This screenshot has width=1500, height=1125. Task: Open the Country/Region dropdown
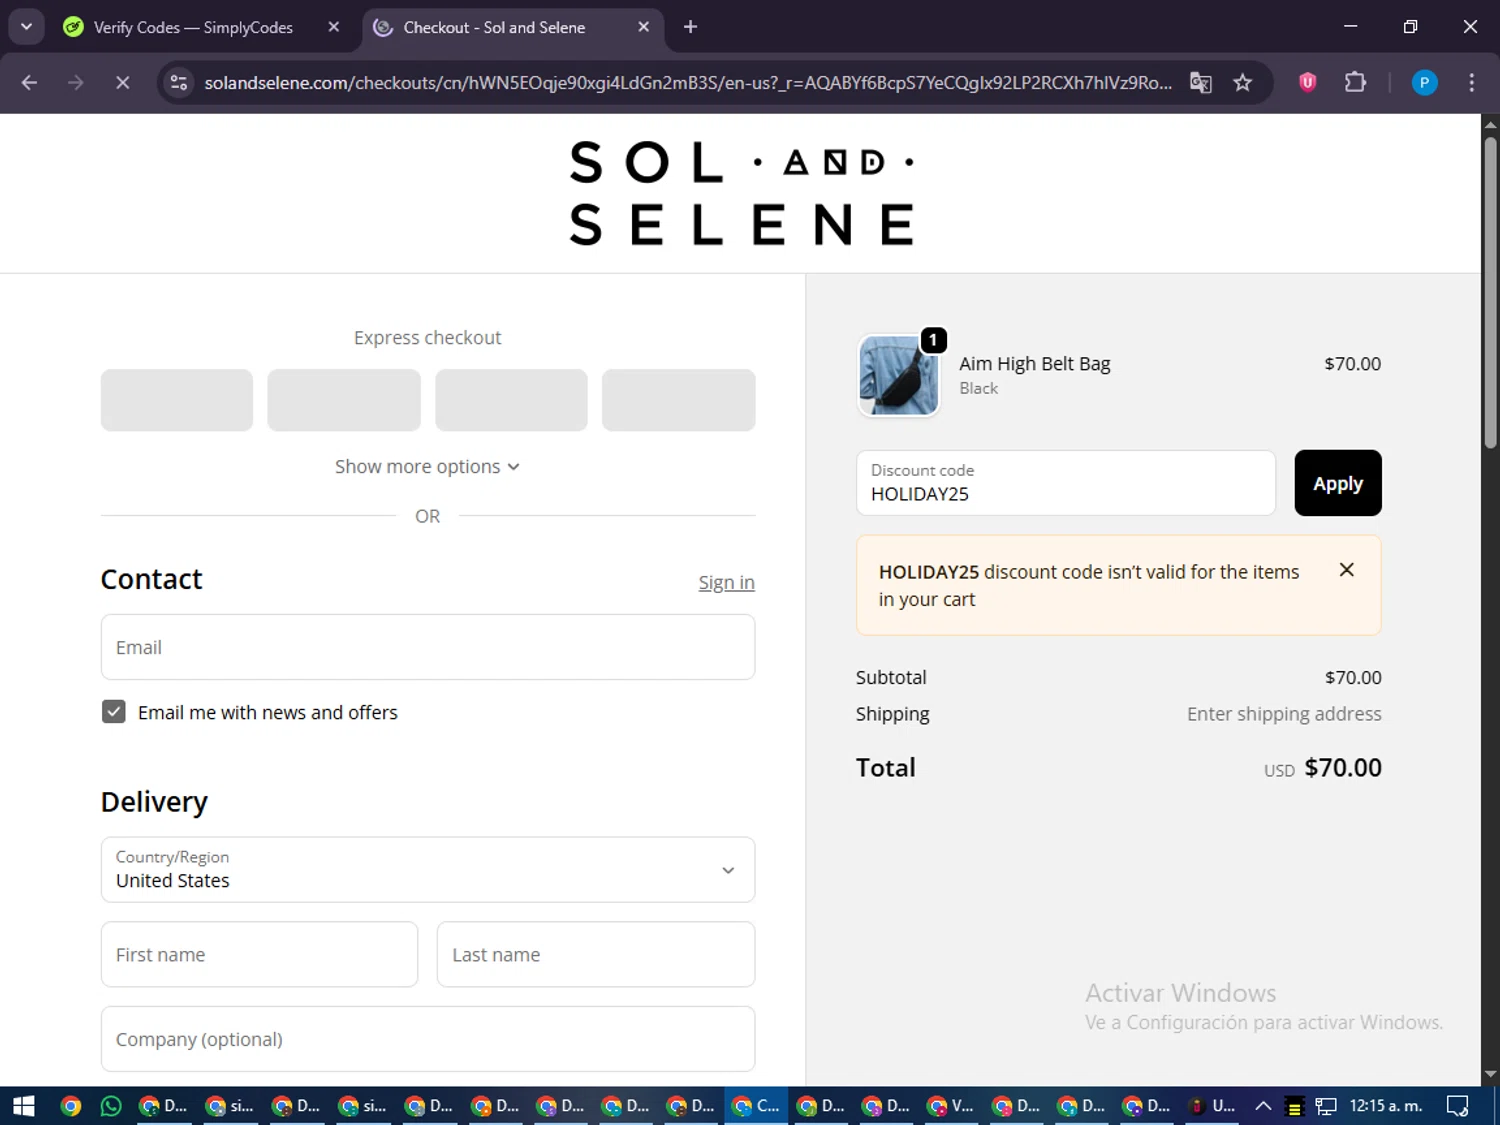pyautogui.click(x=428, y=870)
